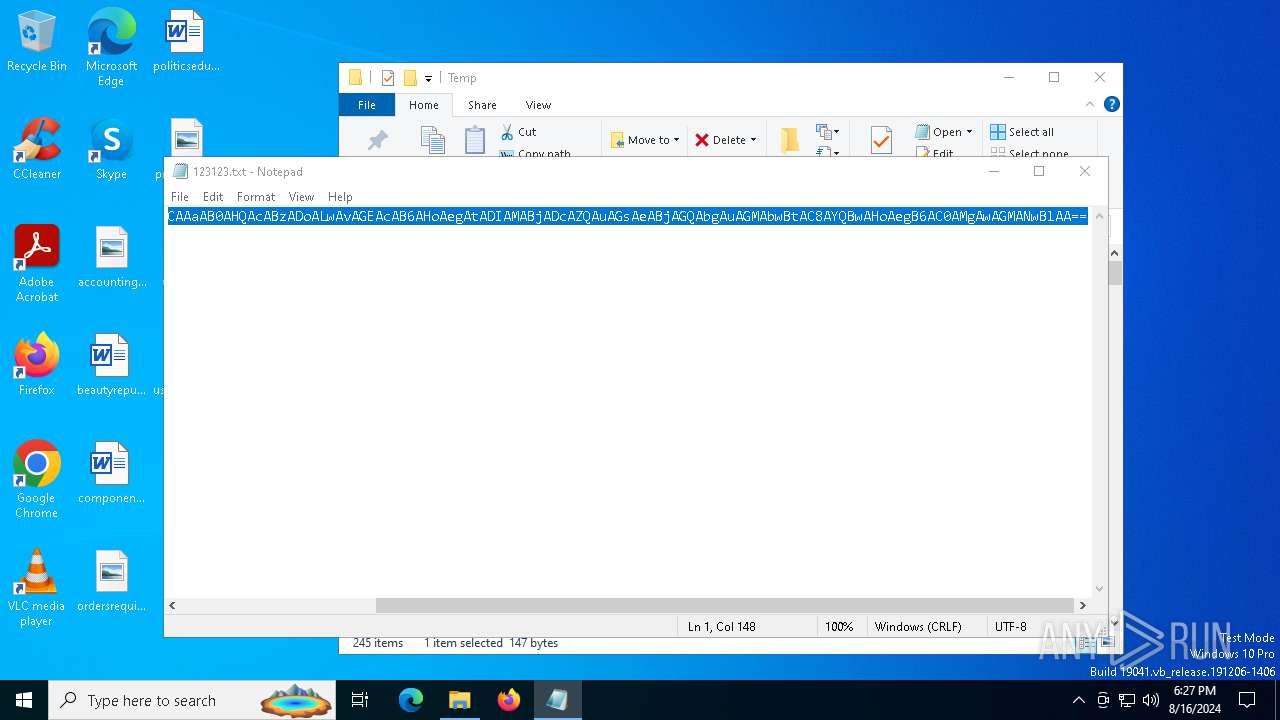Open the Customize Quick Access Toolbar dropdown
This screenshot has height=720, width=1280.
(x=428, y=78)
